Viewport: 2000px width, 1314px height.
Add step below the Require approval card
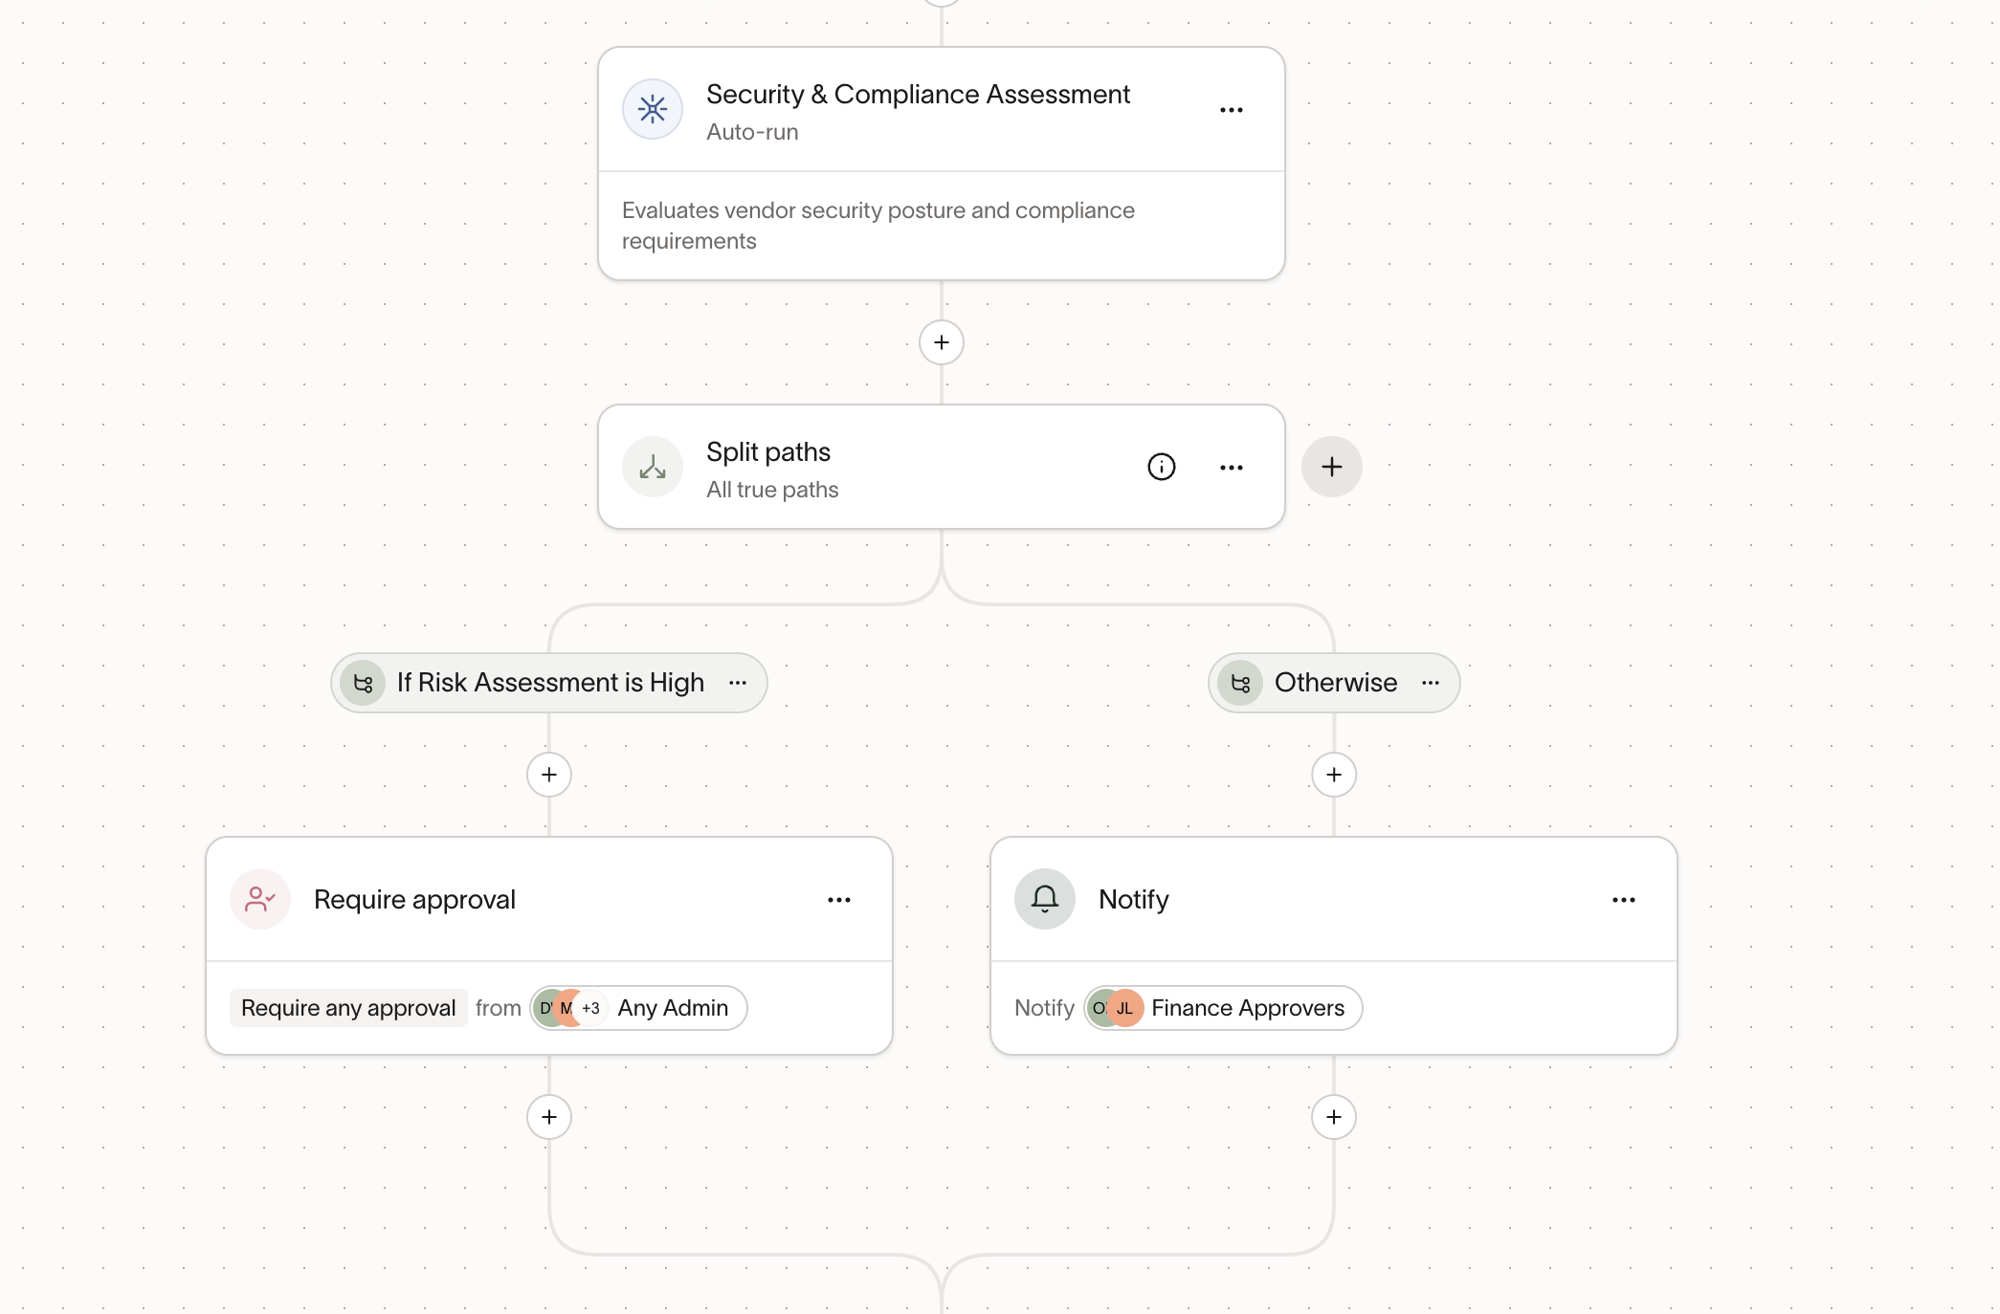549,1117
